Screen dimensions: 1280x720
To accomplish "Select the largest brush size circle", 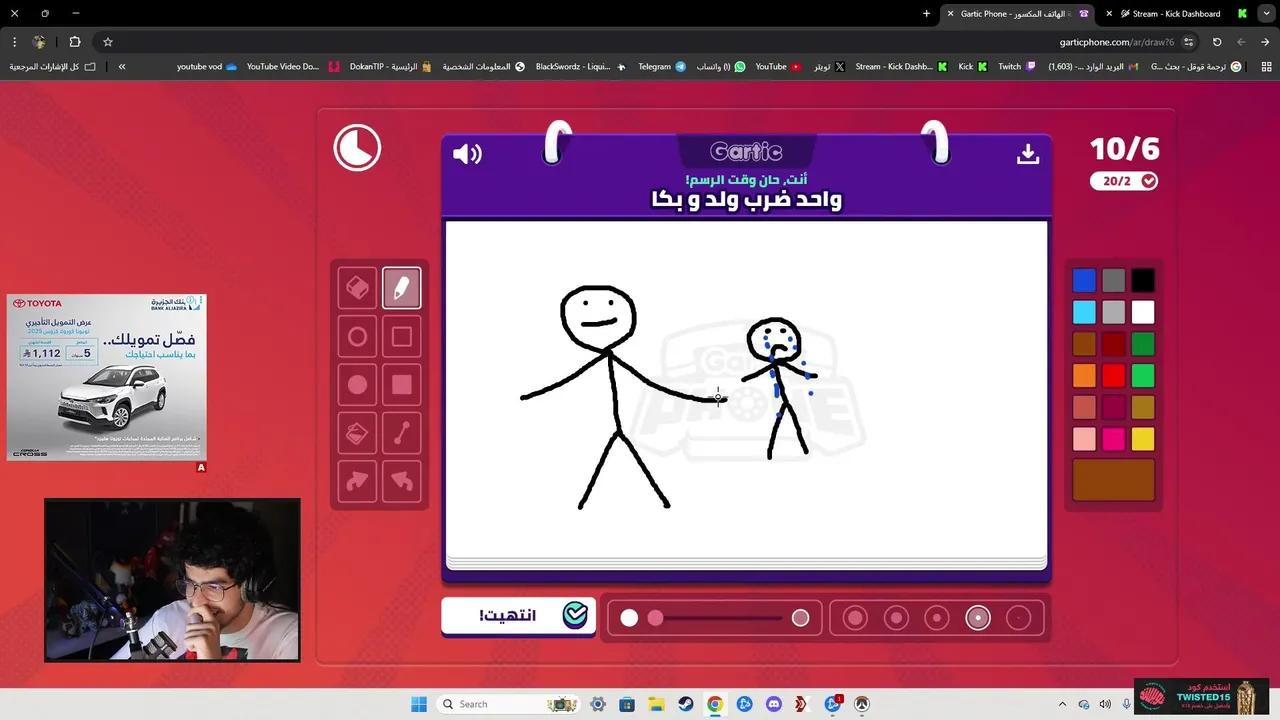I will pyautogui.click(x=855, y=618).
